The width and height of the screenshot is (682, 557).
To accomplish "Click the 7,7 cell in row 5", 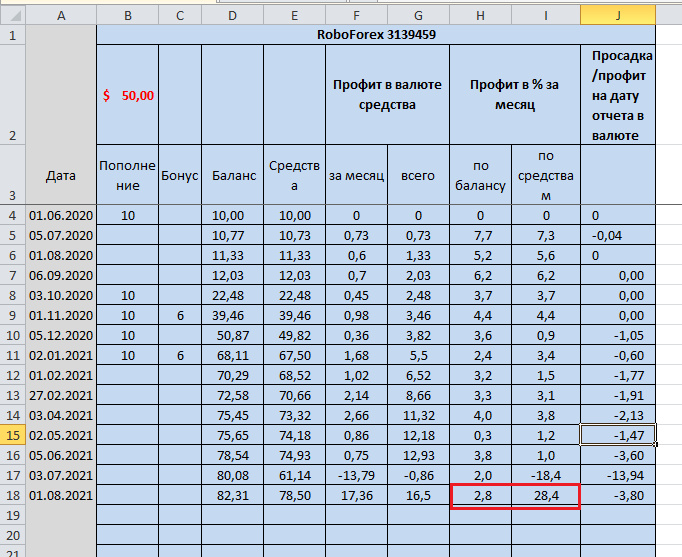I will point(480,235).
